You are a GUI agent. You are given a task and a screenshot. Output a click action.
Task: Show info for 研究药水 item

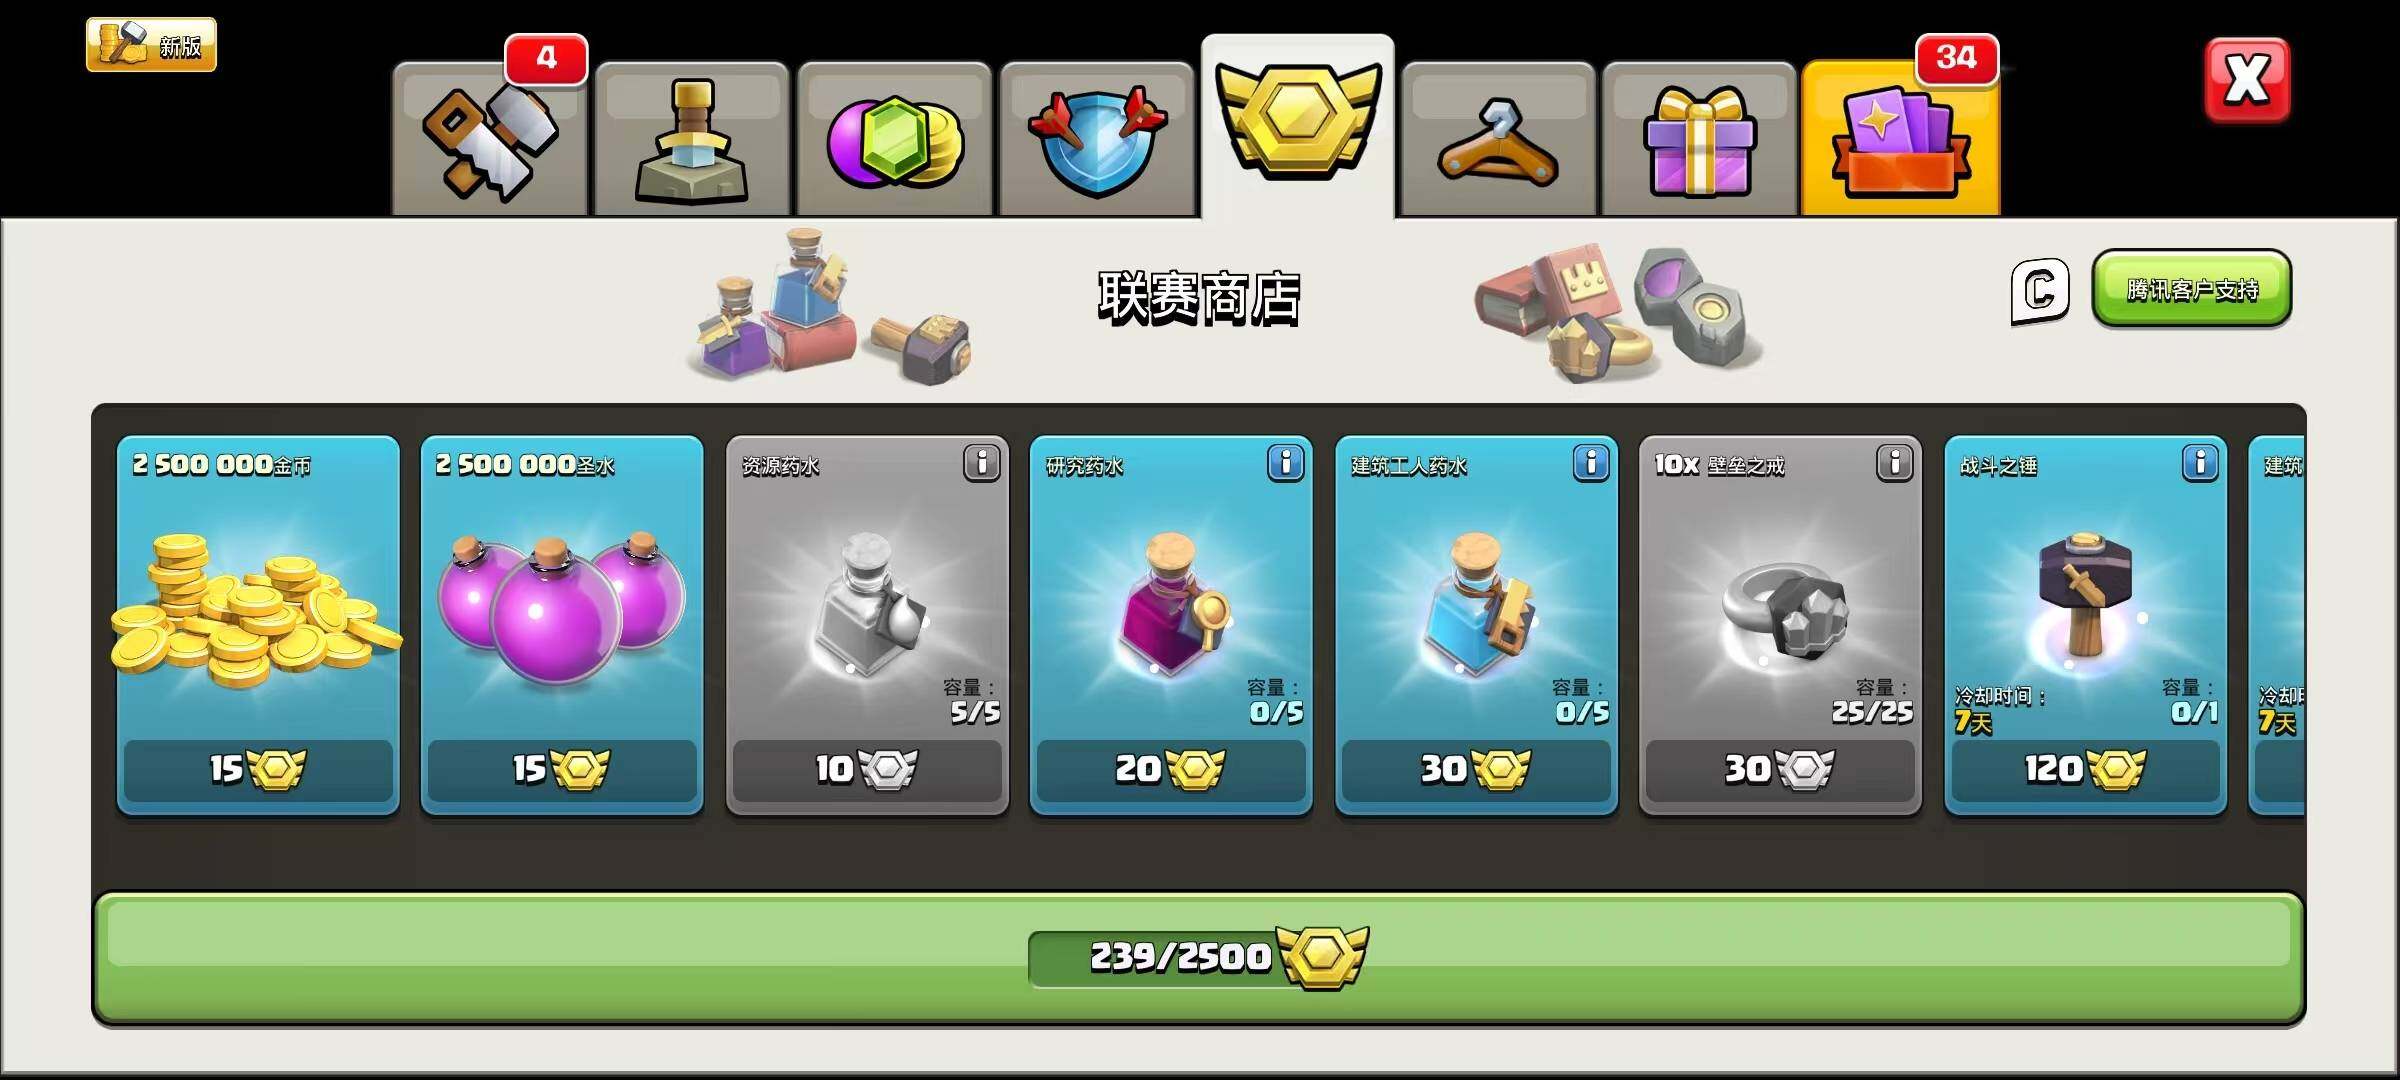(x=1286, y=463)
